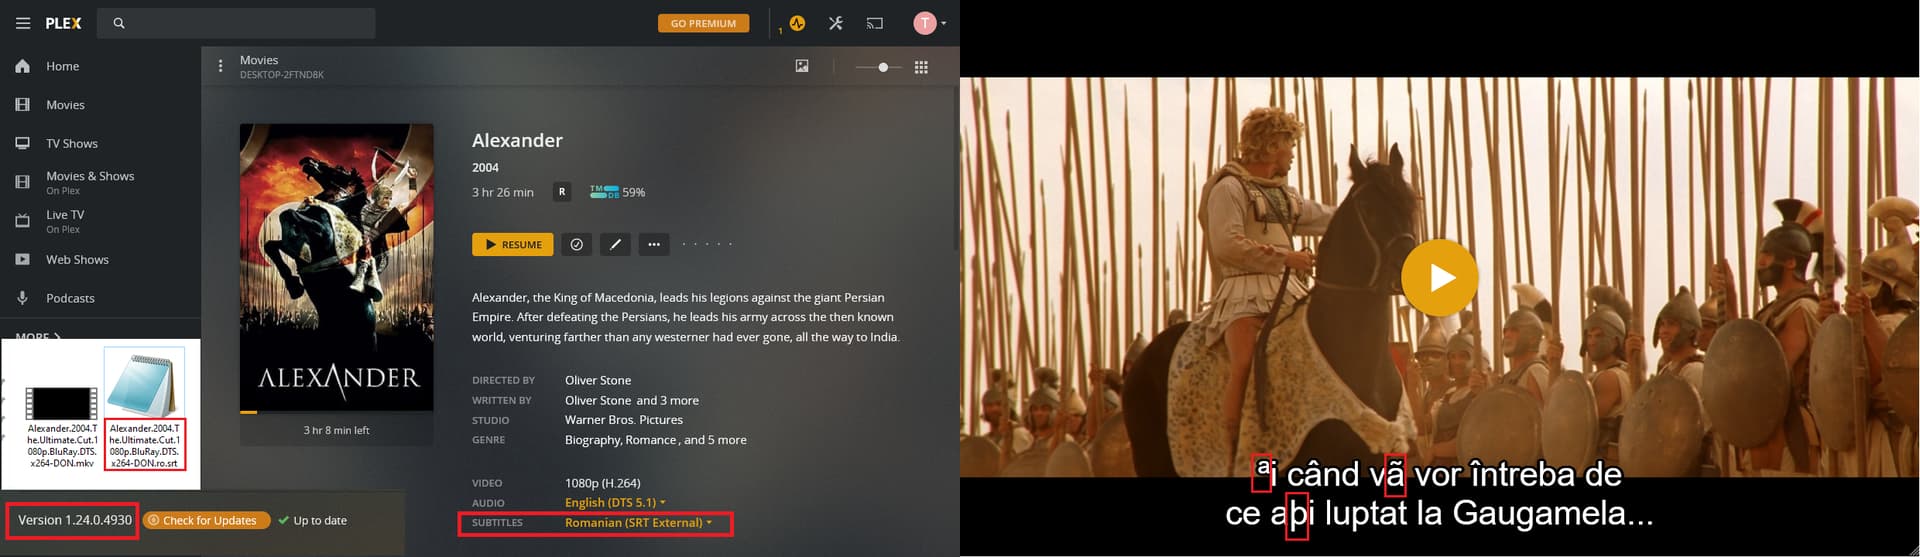Open the Romanian (SRT External) subtitles dropdown
The width and height of the screenshot is (1920, 557).
tap(638, 523)
